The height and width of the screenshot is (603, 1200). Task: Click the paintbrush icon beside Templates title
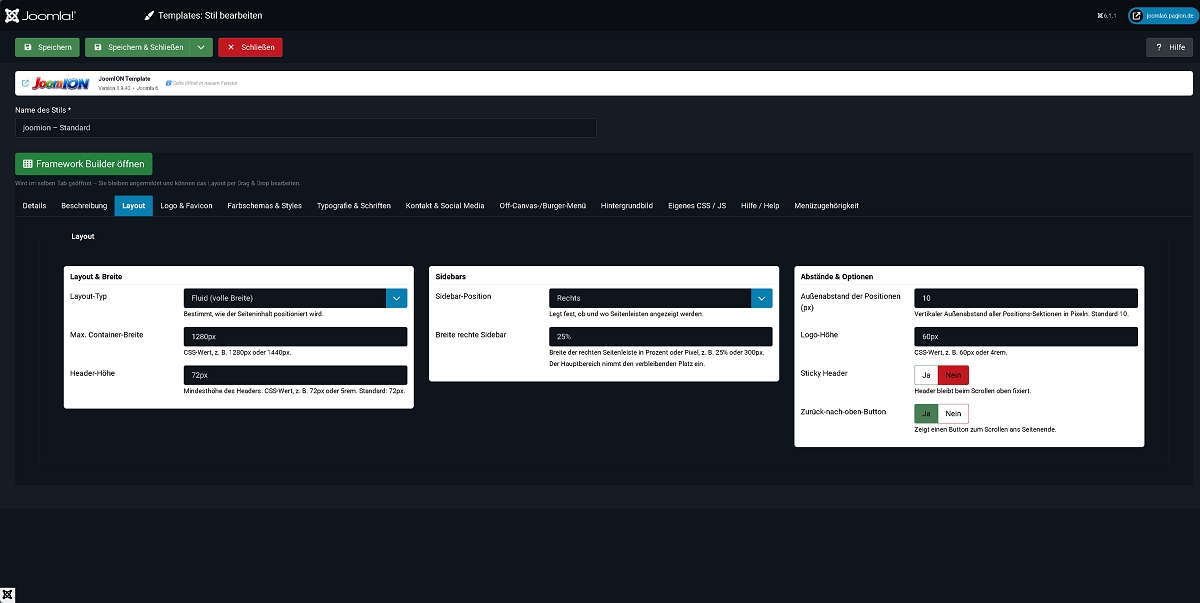pos(149,16)
